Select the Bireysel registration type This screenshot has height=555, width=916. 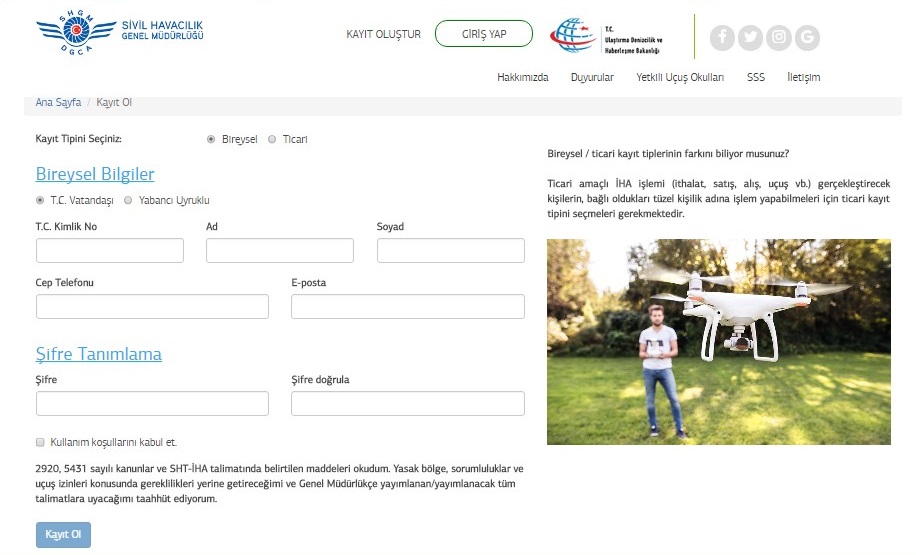(211, 140)
